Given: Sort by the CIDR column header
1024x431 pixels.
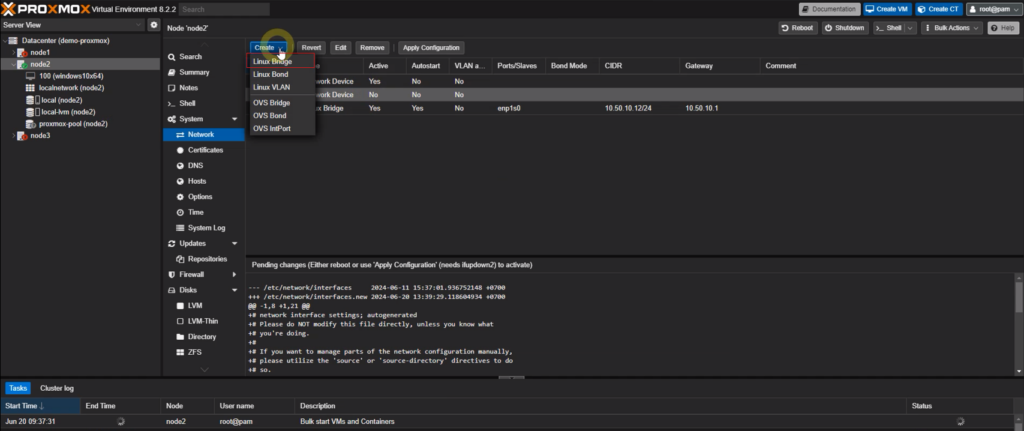Looking at the screenshot, I should point(639,66).
